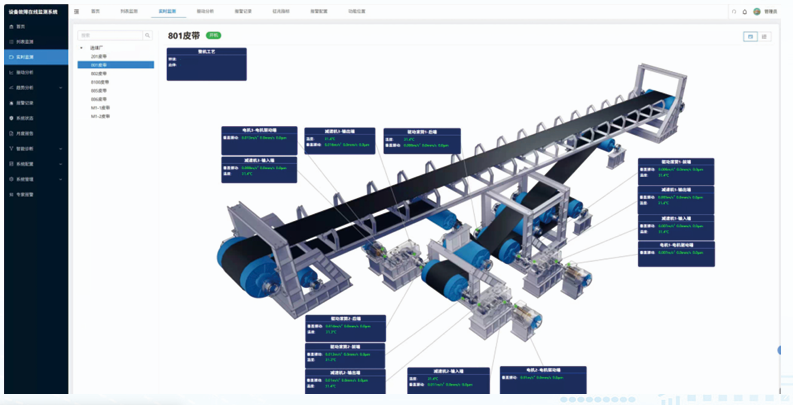Click the 电机2-电机驱动端 data card

tap(543, 380)
